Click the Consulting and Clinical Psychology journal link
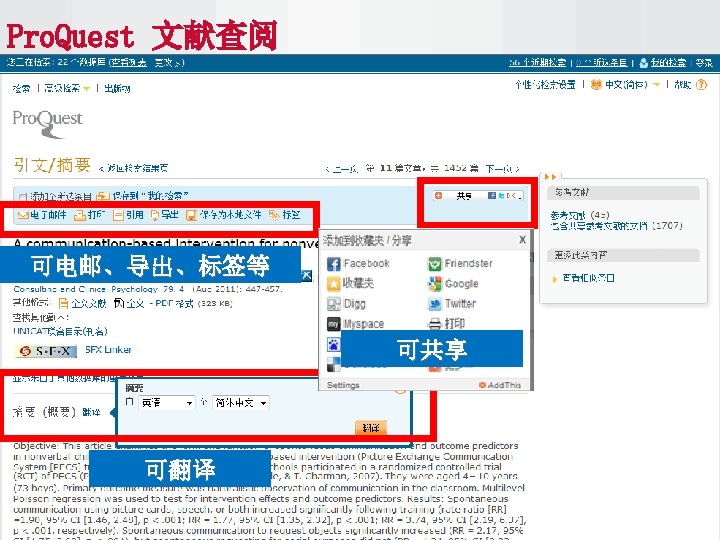Image resolution: width=720 pixels, height=540 pixels. (99, 289)
